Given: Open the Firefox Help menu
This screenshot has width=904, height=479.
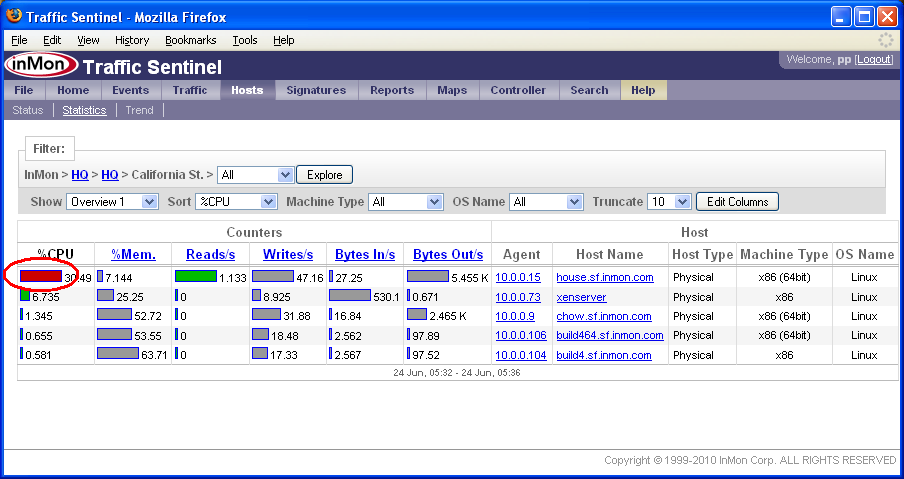Looking at the screenshot, I should coord(284,40).
